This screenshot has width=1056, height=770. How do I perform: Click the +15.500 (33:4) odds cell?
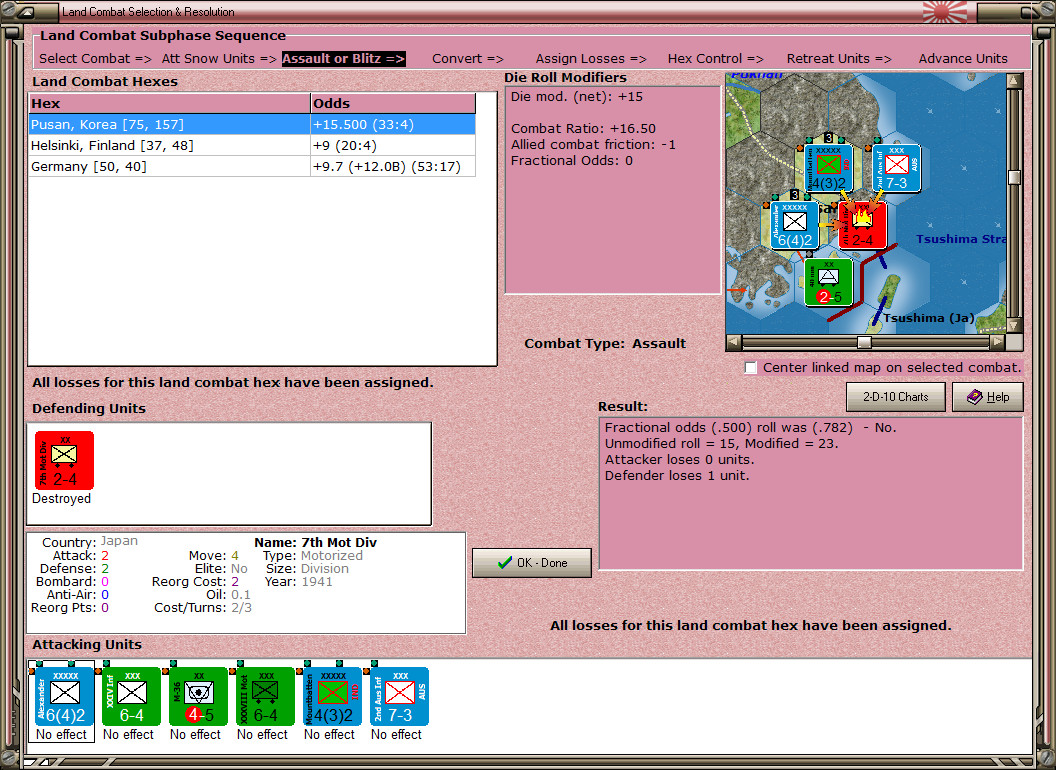pos(393,124)
